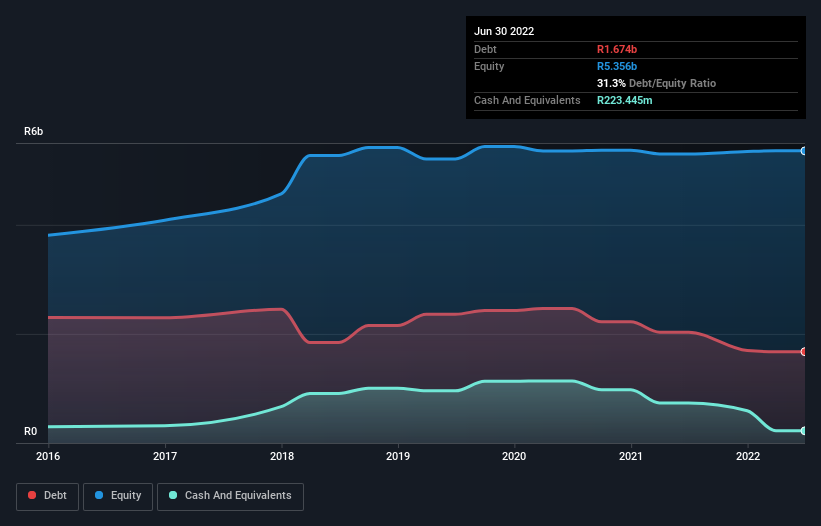Click the R0 y-axis label
The width and height of the screenshot is (821, 526).
pyautogui.click(x=31, y=431)
